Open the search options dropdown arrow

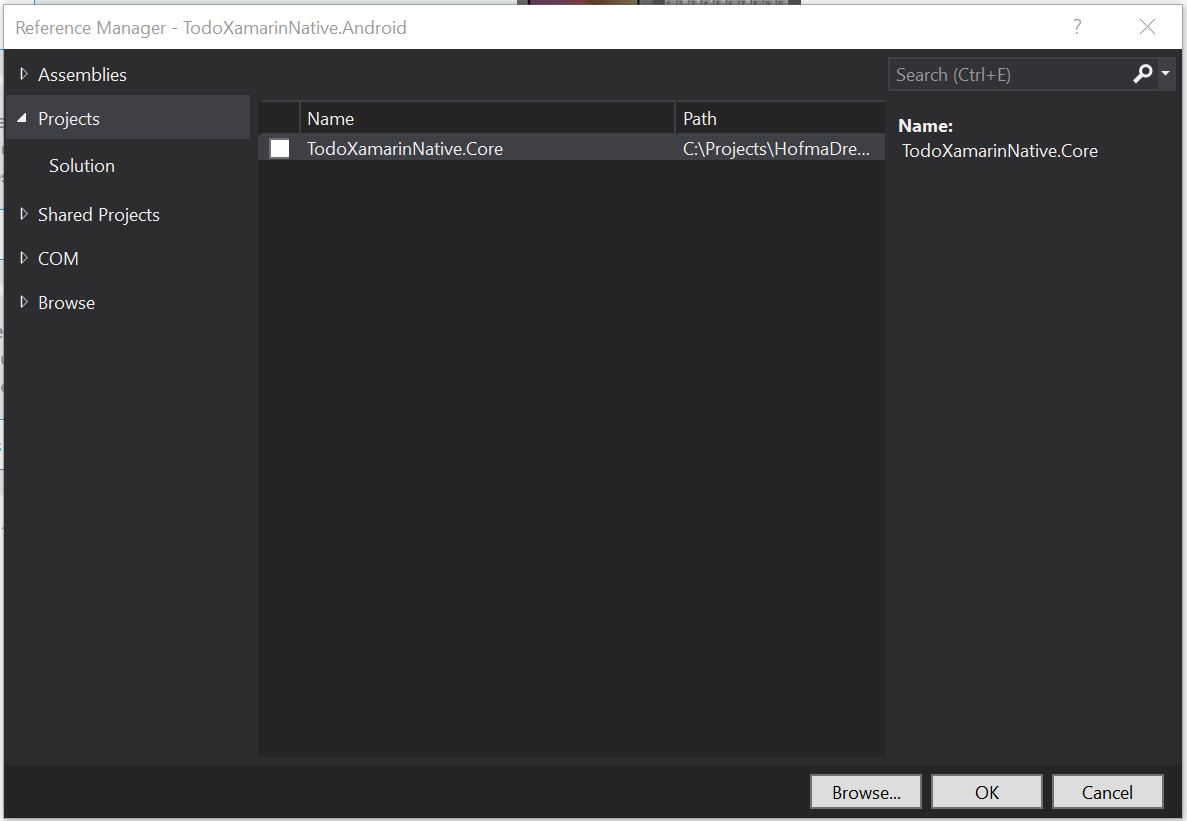coord(1166,74)
